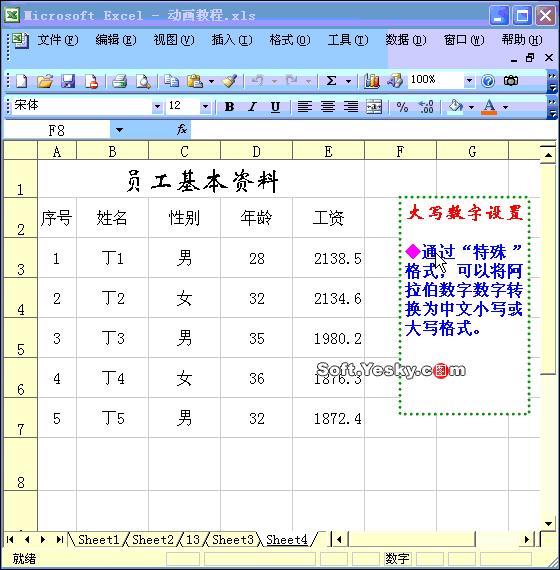The width and height of the screenshot is (560, 570).
Task: Expand the font size dropdown
Action: 205,107
